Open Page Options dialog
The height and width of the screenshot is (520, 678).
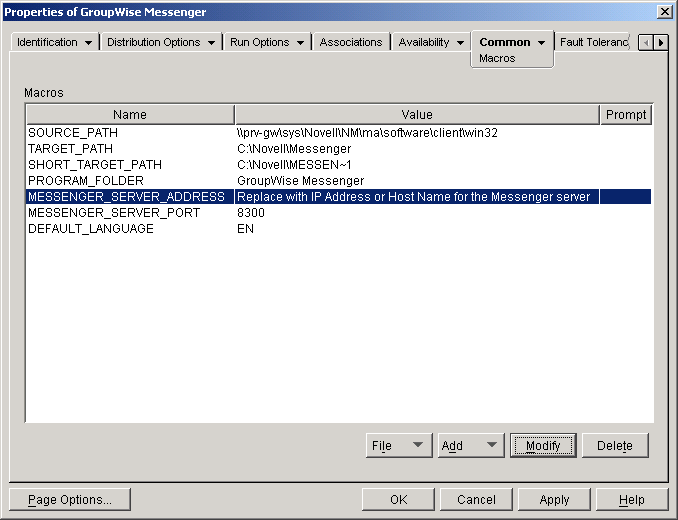70,500
